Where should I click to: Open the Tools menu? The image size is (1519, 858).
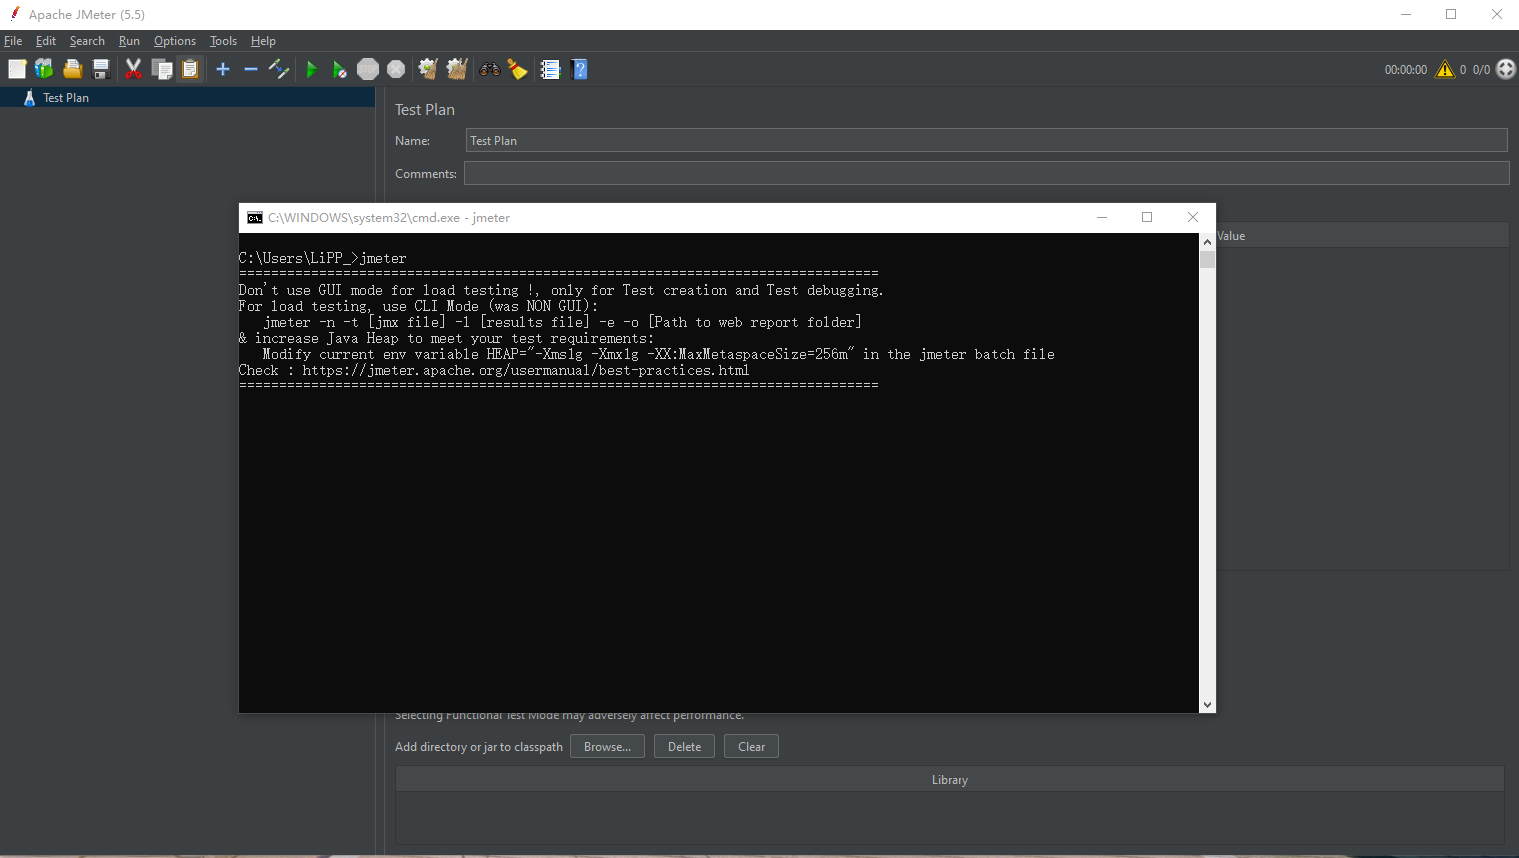pos(223,41)
